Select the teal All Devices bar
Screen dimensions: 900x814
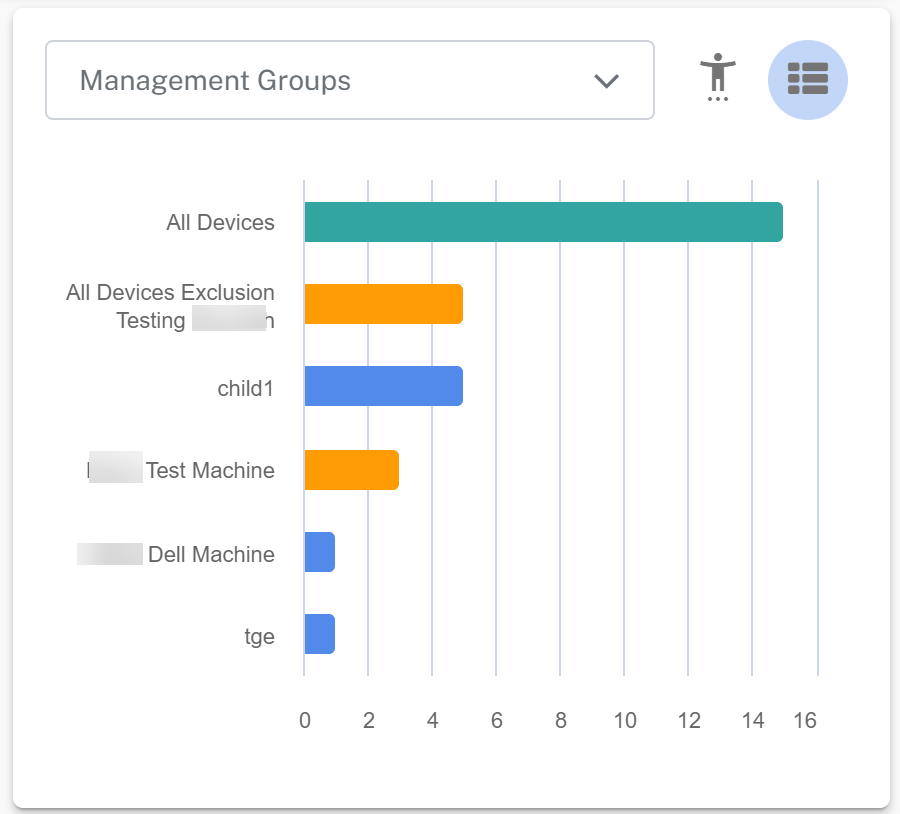click(x=543, y=222)
